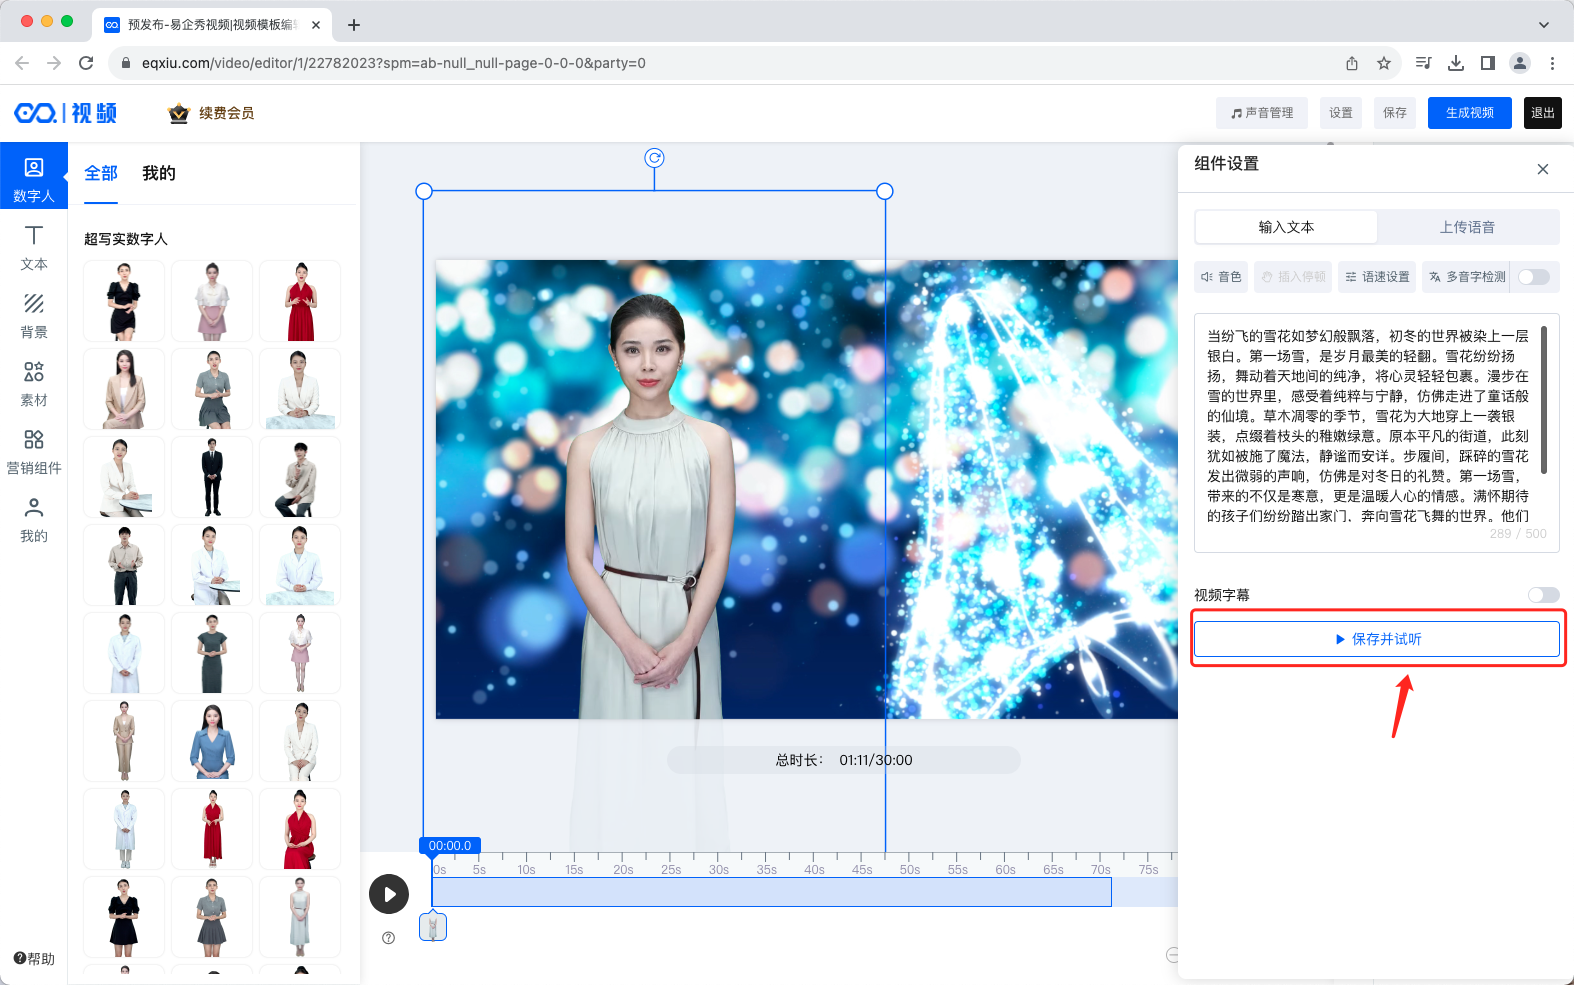The height and width of the screenshot is (985, 1574).
Task: Open a new browser tab
Action: point(354,25)
